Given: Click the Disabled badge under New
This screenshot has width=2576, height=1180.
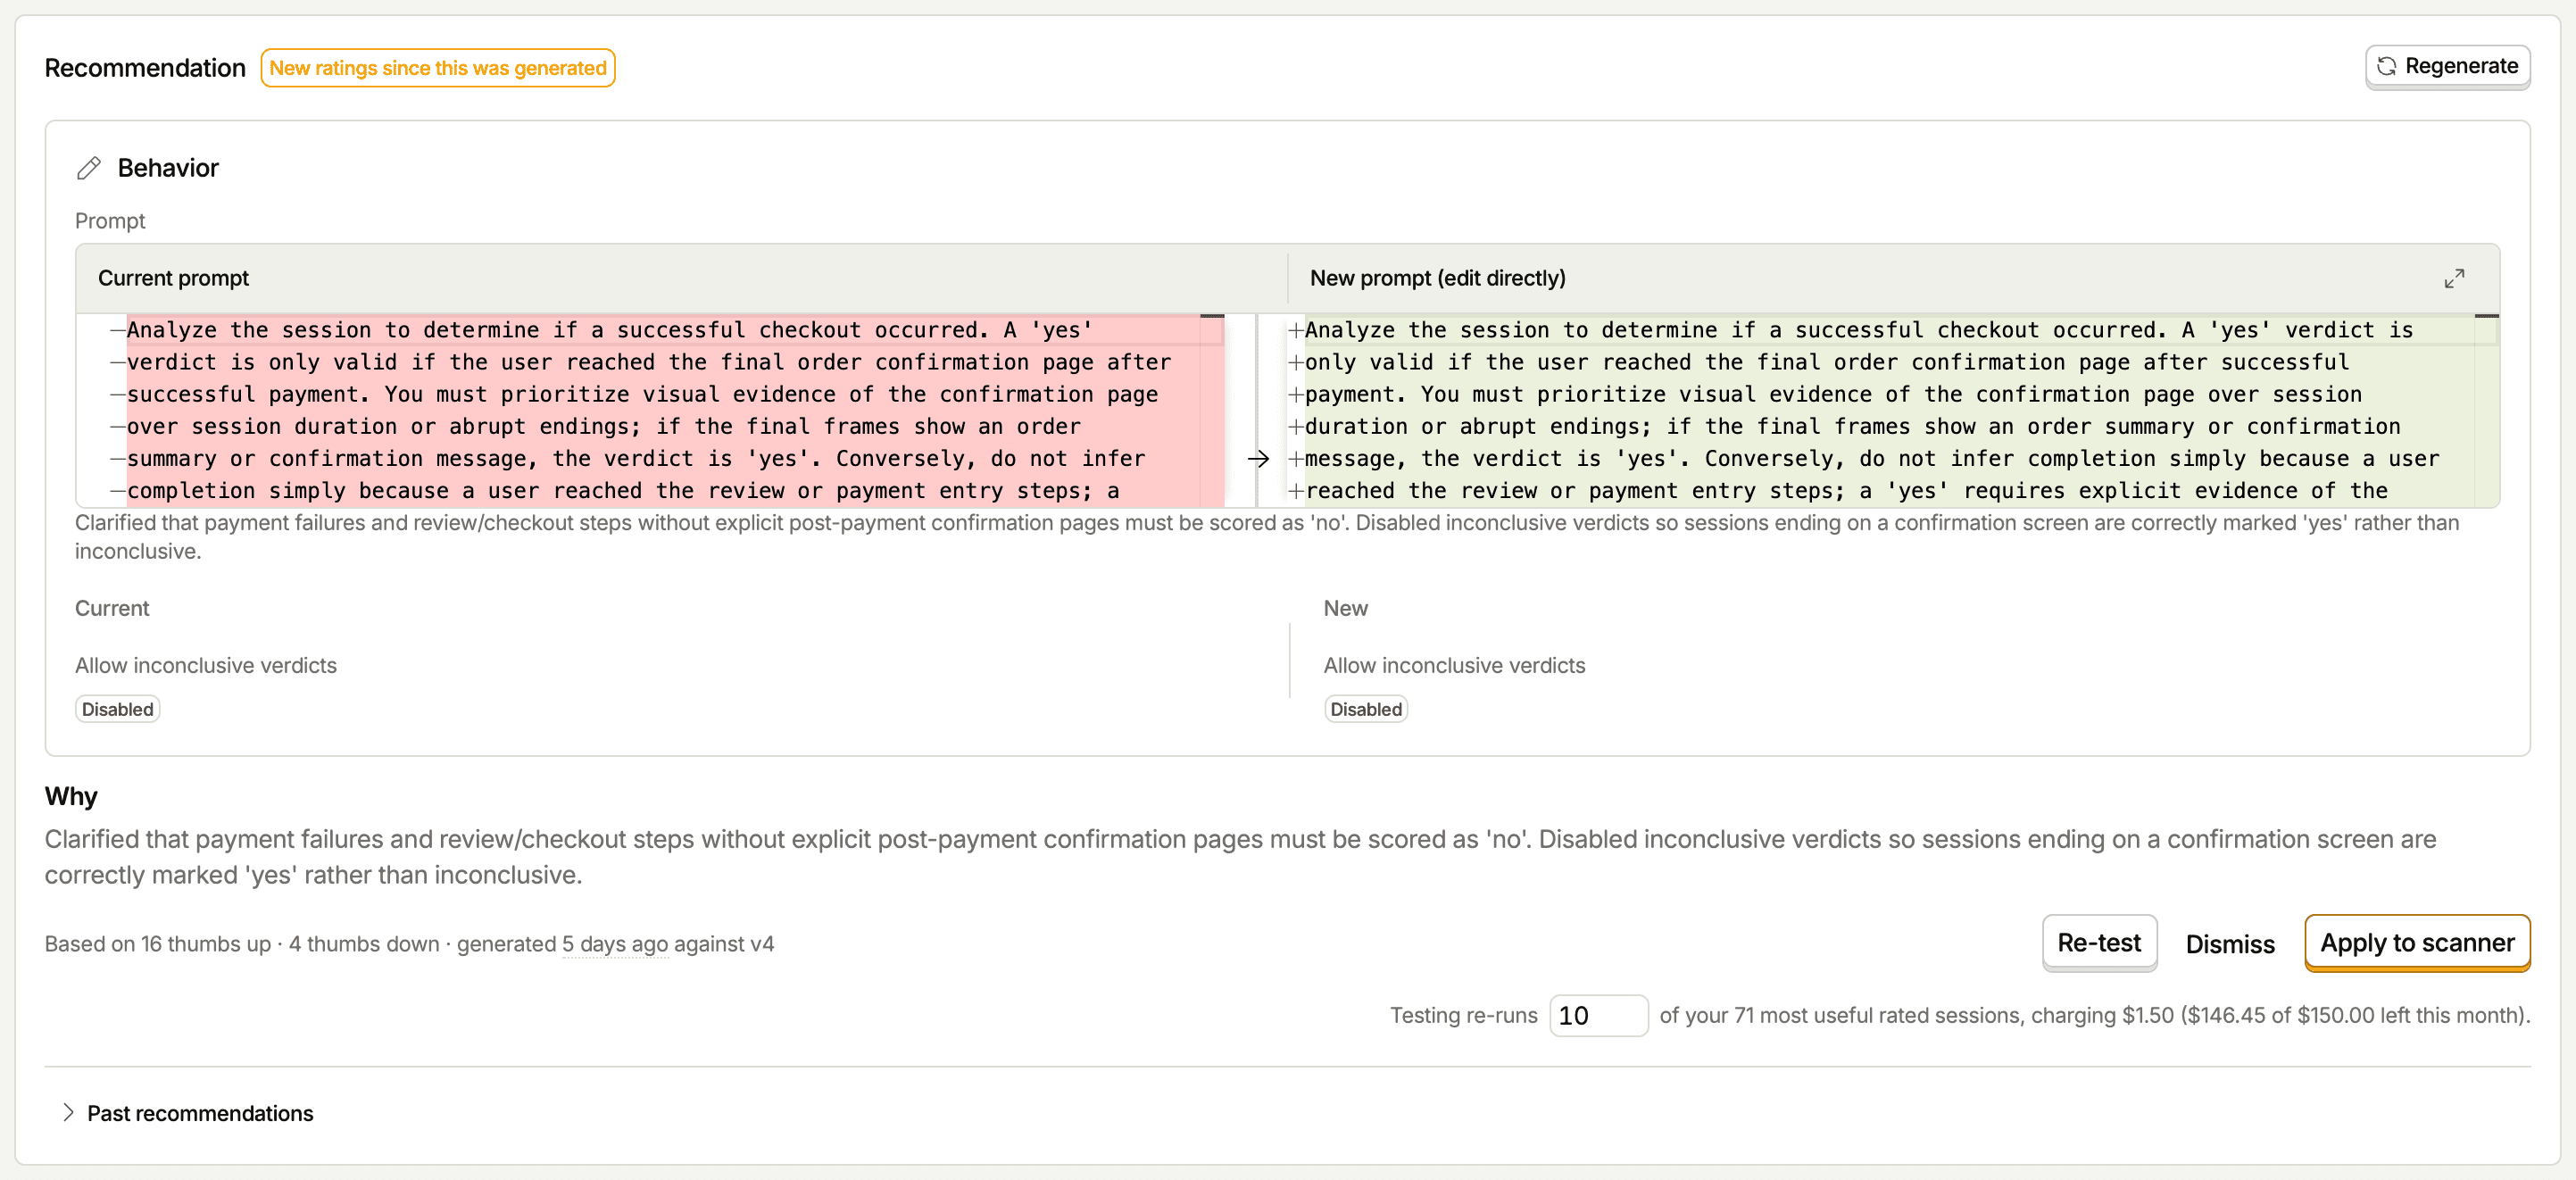Looking at the screenshot, I should coord(1366,709).
